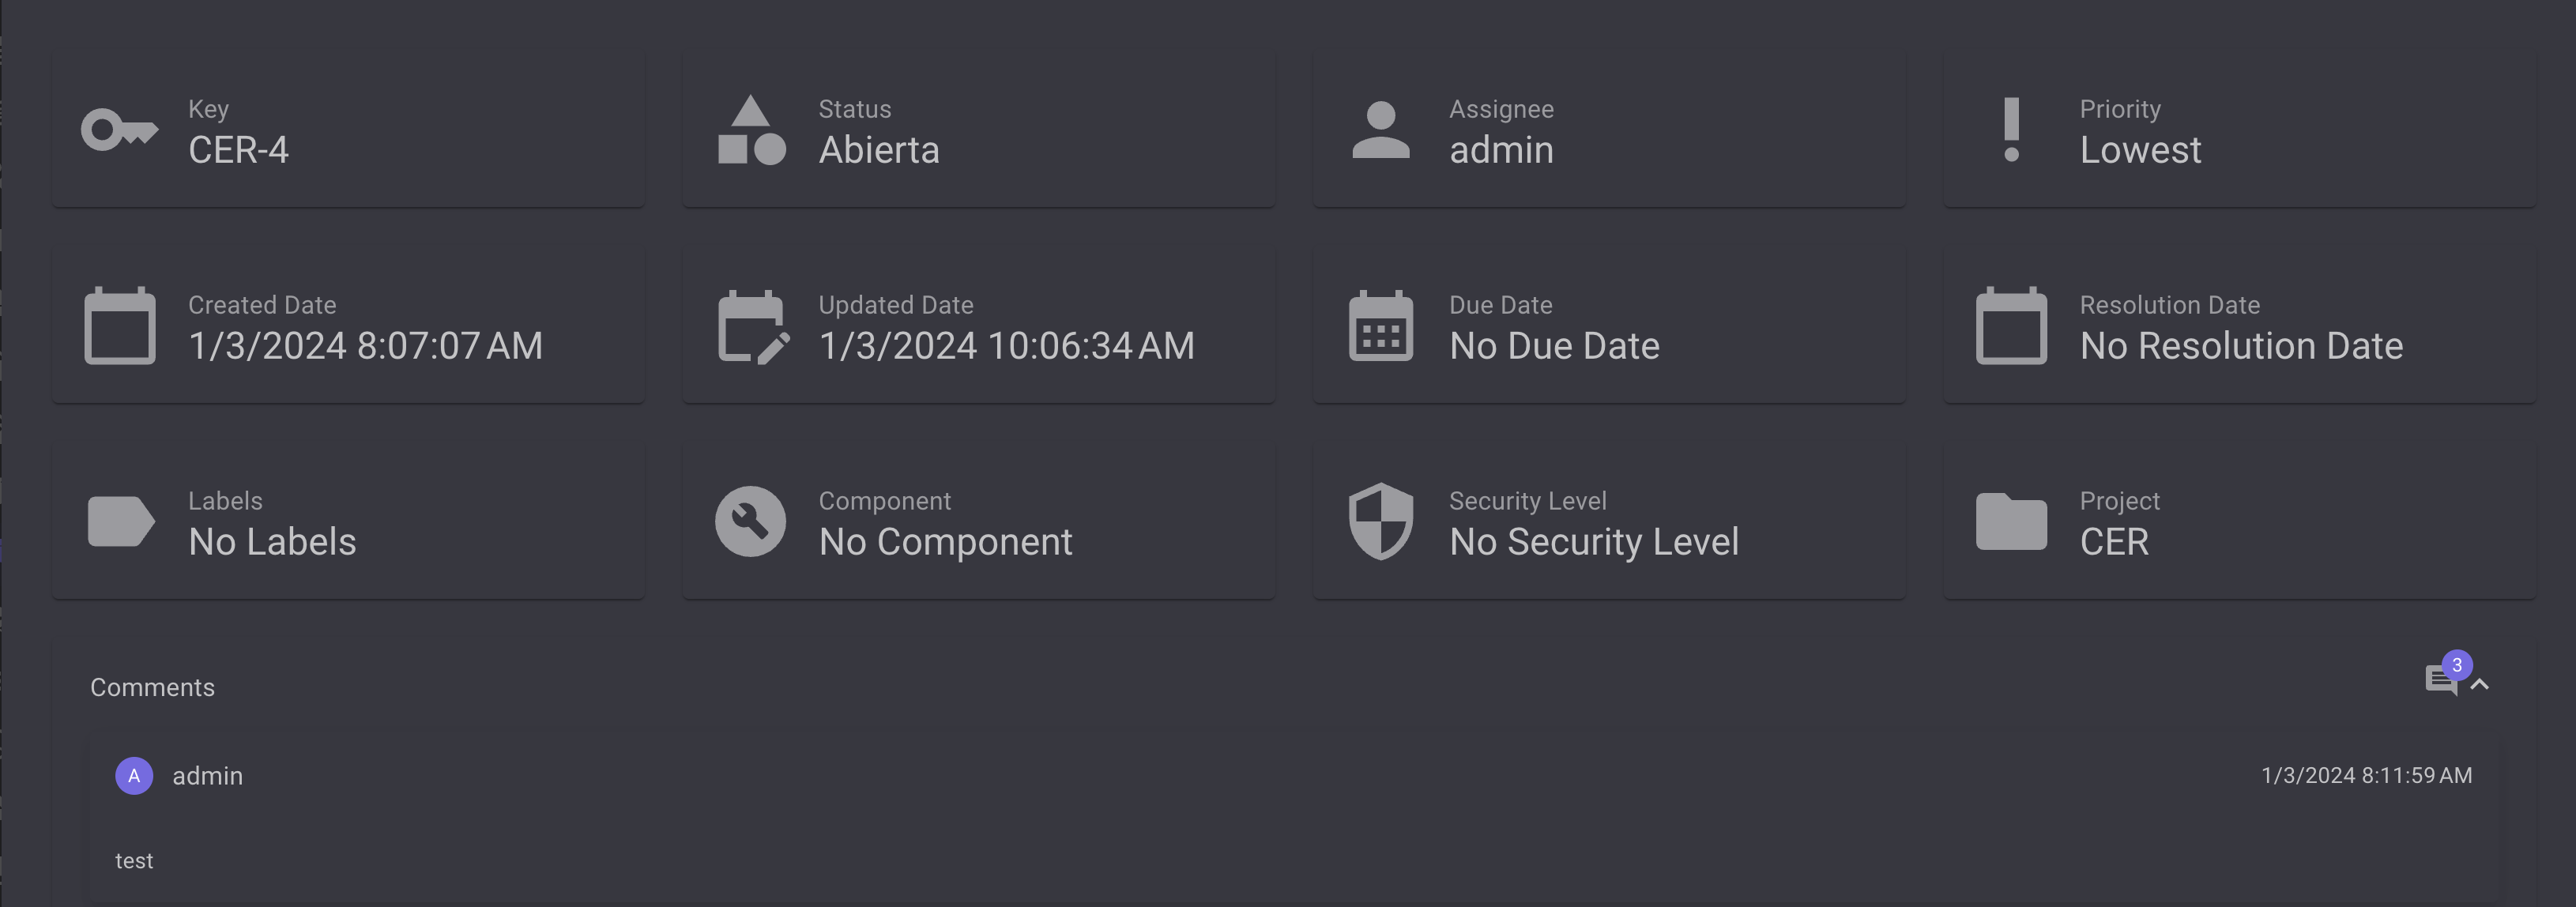Click the exclamation mark Priority icon
2576x907 pixels.
click(x=2011, y=130)
